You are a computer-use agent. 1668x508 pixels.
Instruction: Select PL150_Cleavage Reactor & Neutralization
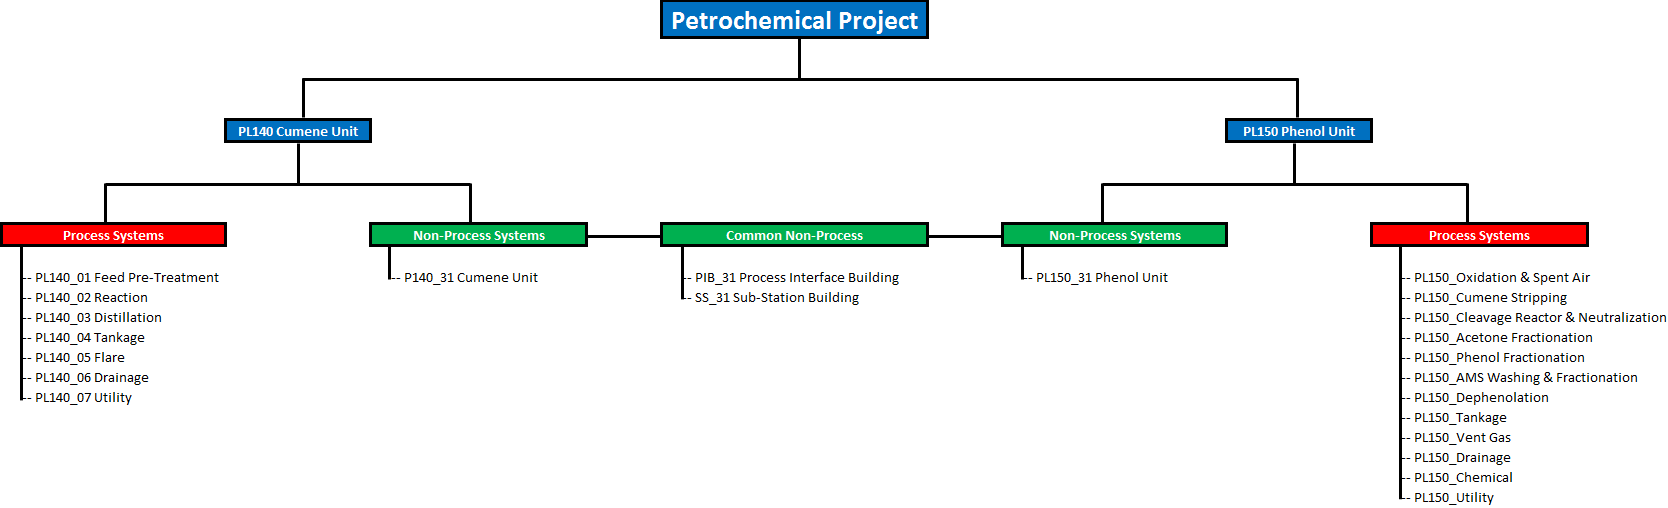pos(1540,318)
